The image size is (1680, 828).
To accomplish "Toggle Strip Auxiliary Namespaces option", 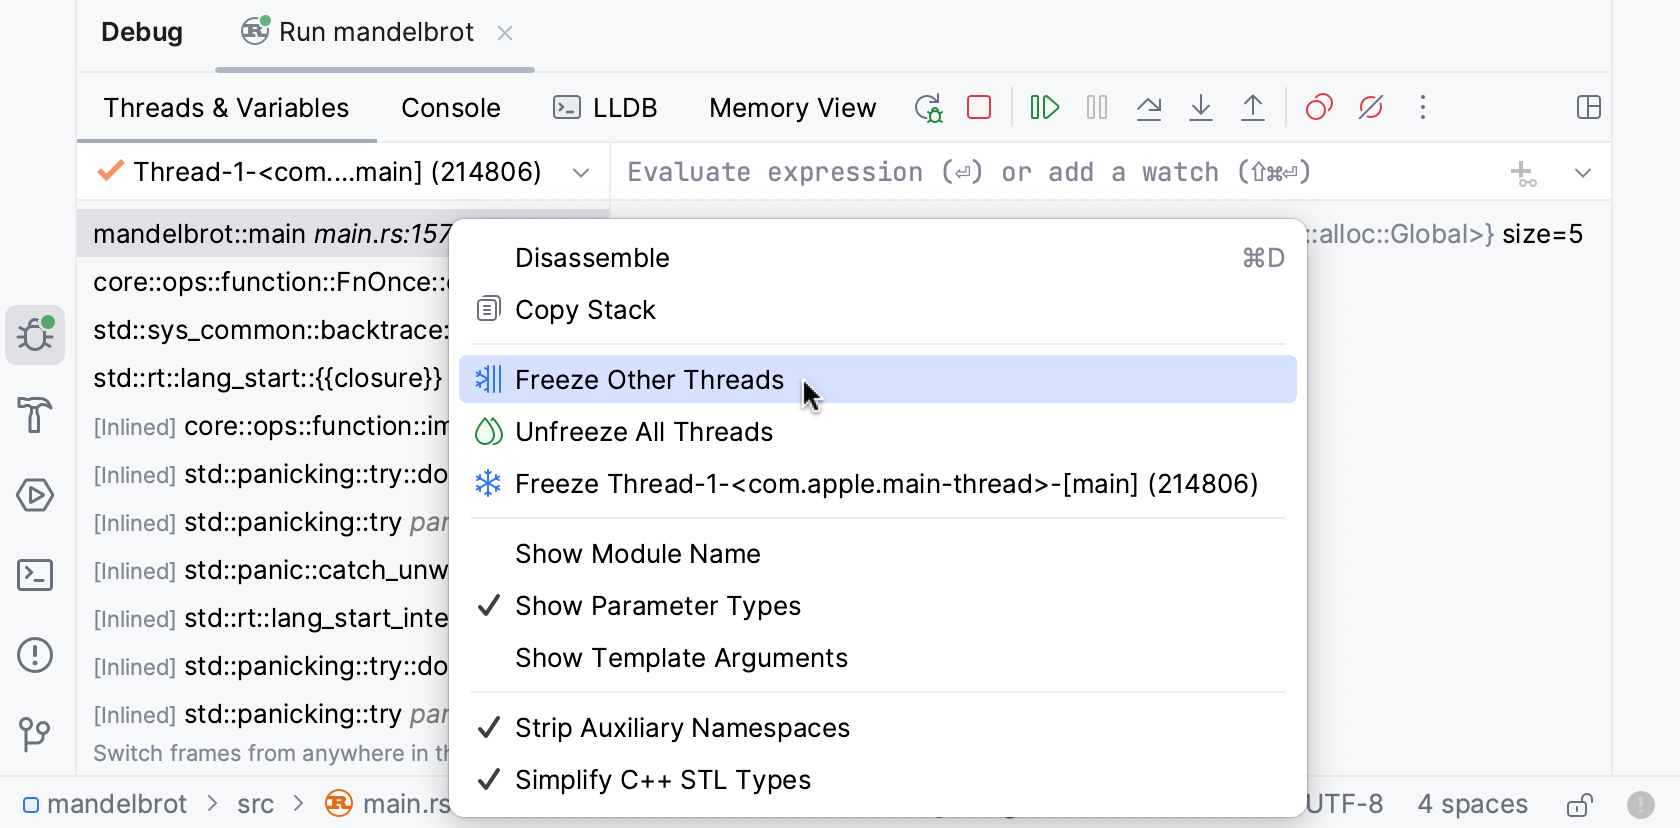I will (x=682, y=728).
